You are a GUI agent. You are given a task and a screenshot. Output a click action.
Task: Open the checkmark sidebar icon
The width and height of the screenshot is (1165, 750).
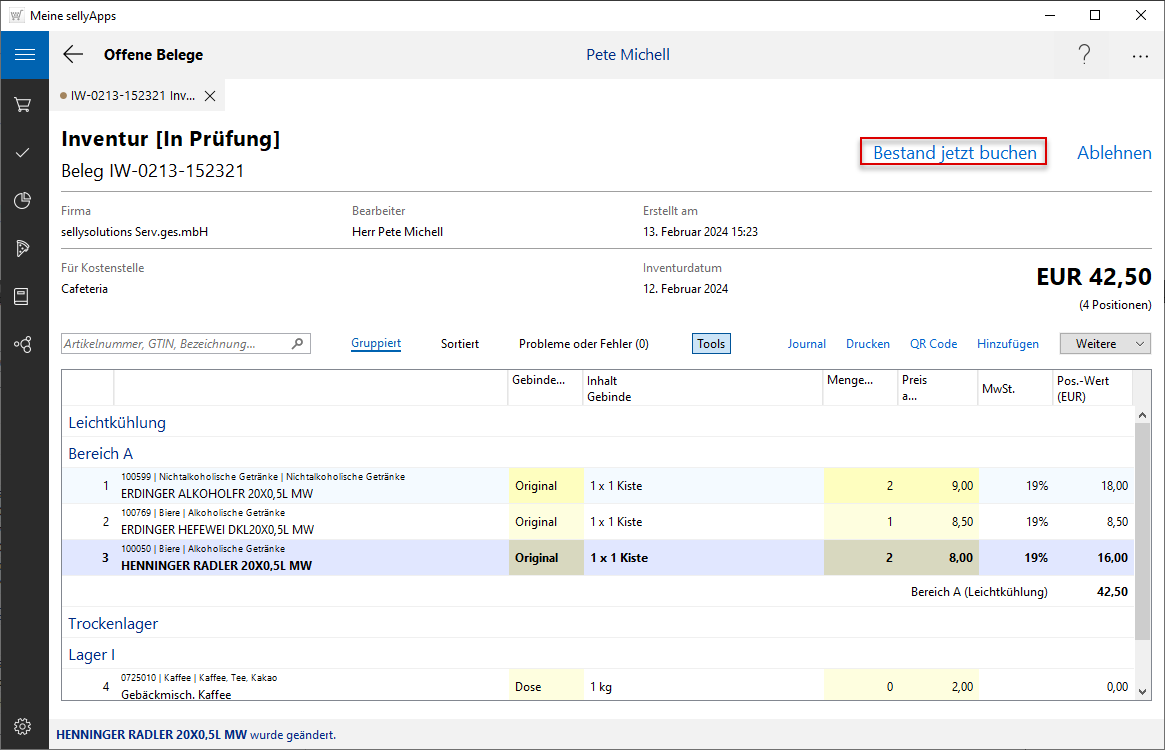(x=23, y=153)
